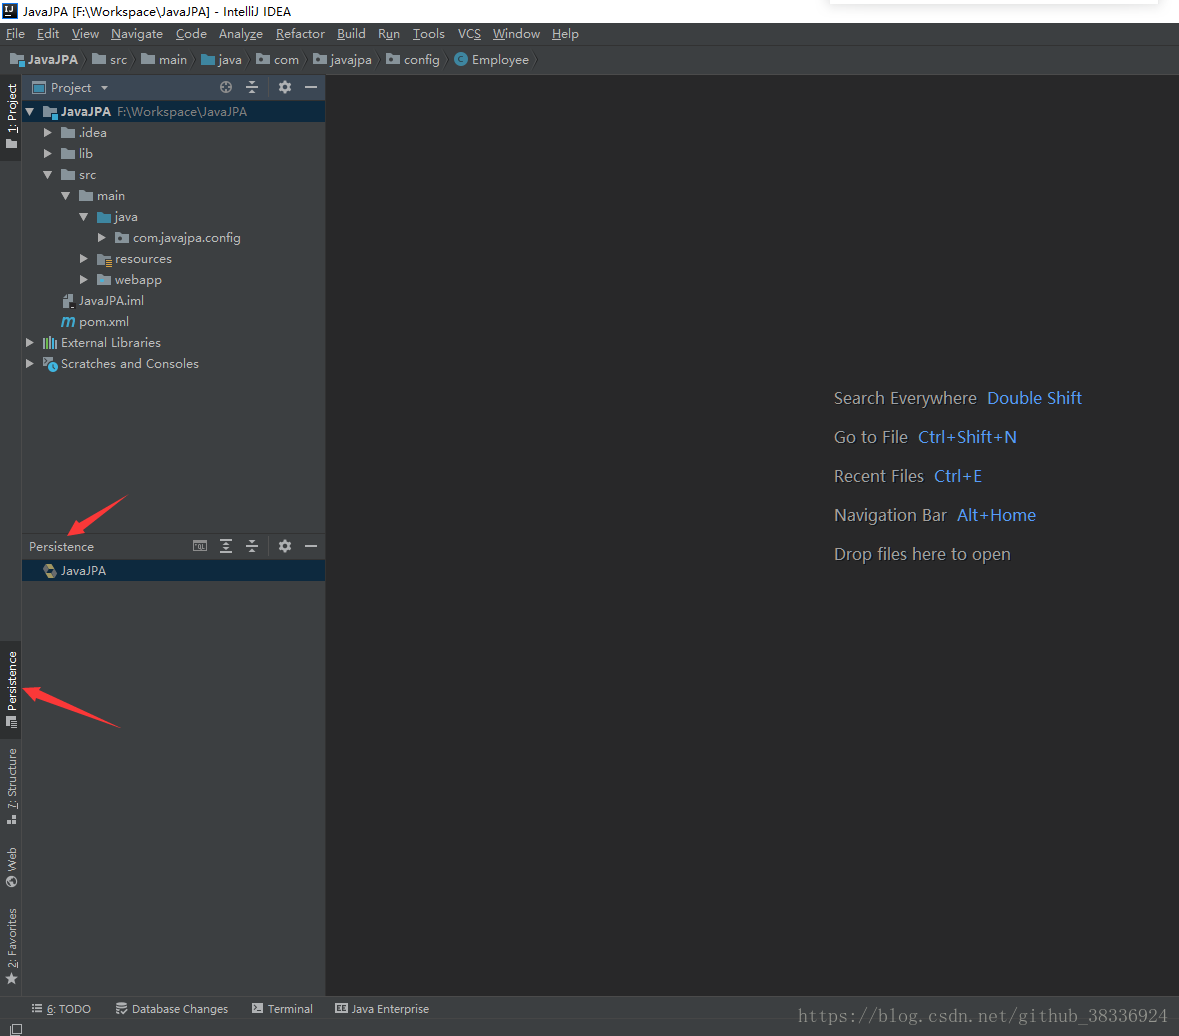Open the View menu

(85, 34)
